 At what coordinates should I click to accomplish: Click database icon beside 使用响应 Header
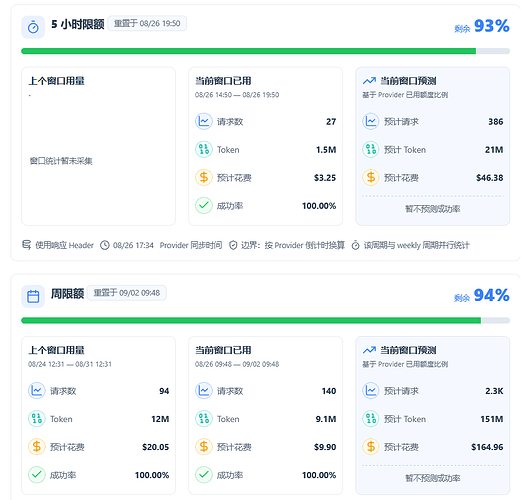click(x=27, y=245)
